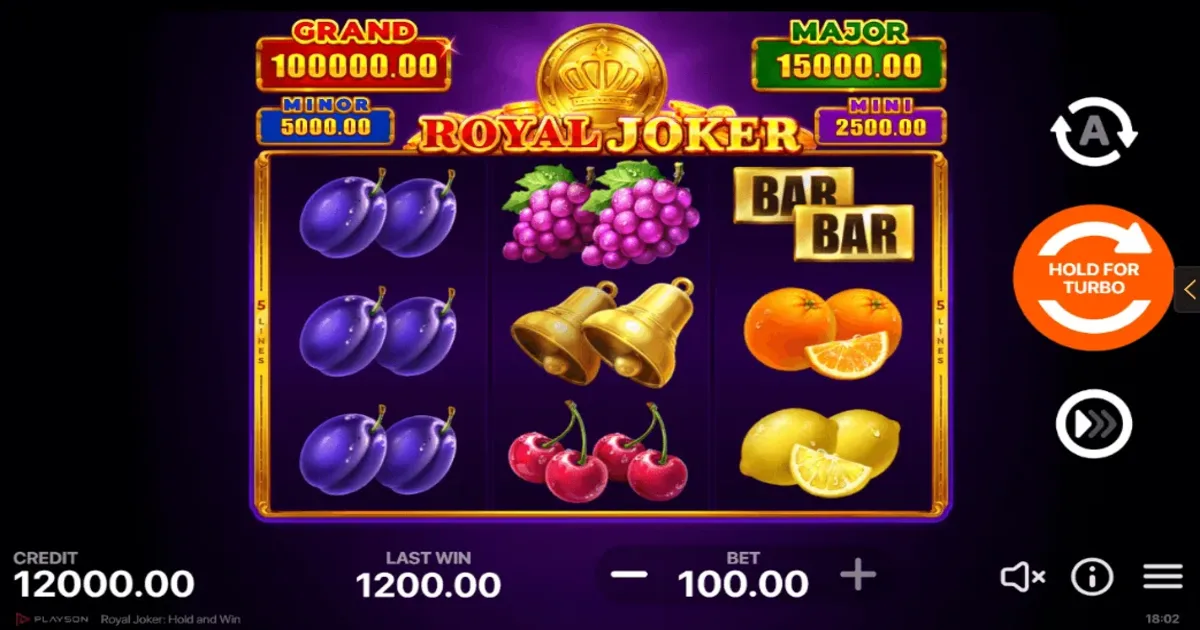Decrease the bet with the minus button

pyautogui.click(x=629, y=576)
